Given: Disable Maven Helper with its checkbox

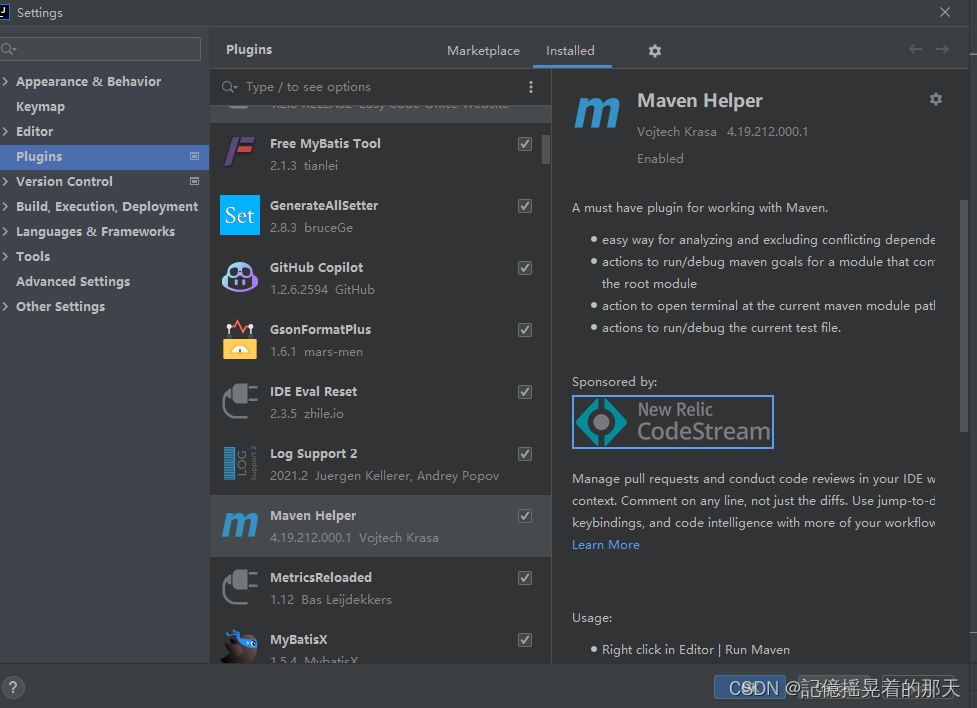Looking at the screenshot, I should pyautogui.click(x=525, y=516).
